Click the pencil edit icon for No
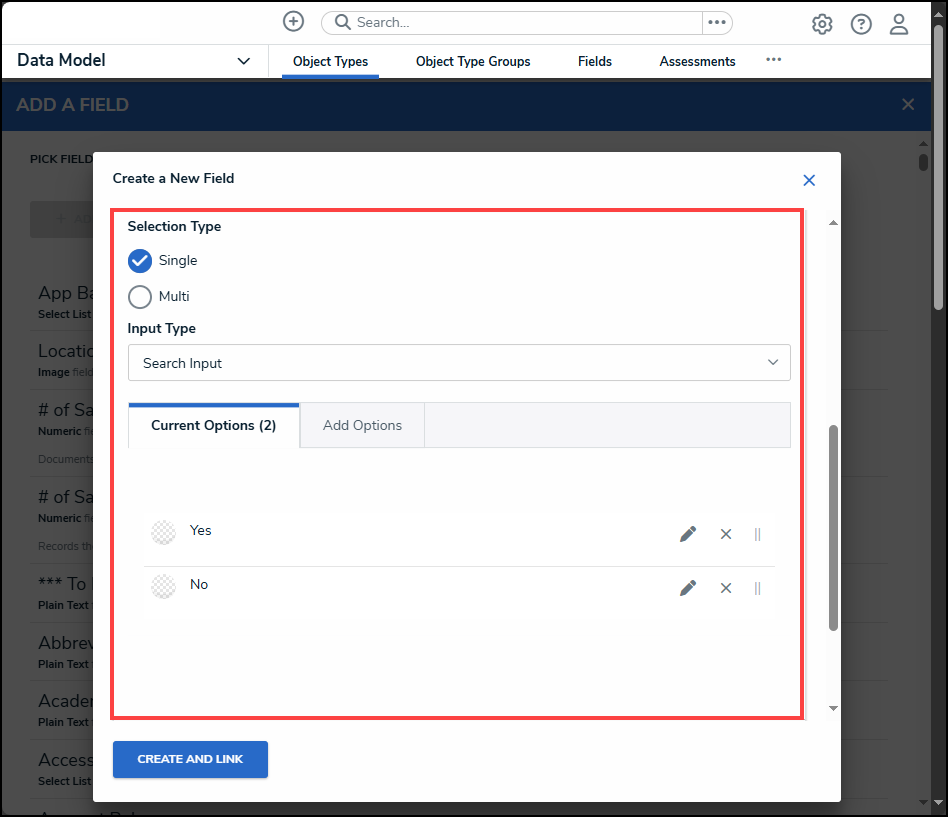Image resolution: width=948 pixels, height=817 pixels. [687, 588]
